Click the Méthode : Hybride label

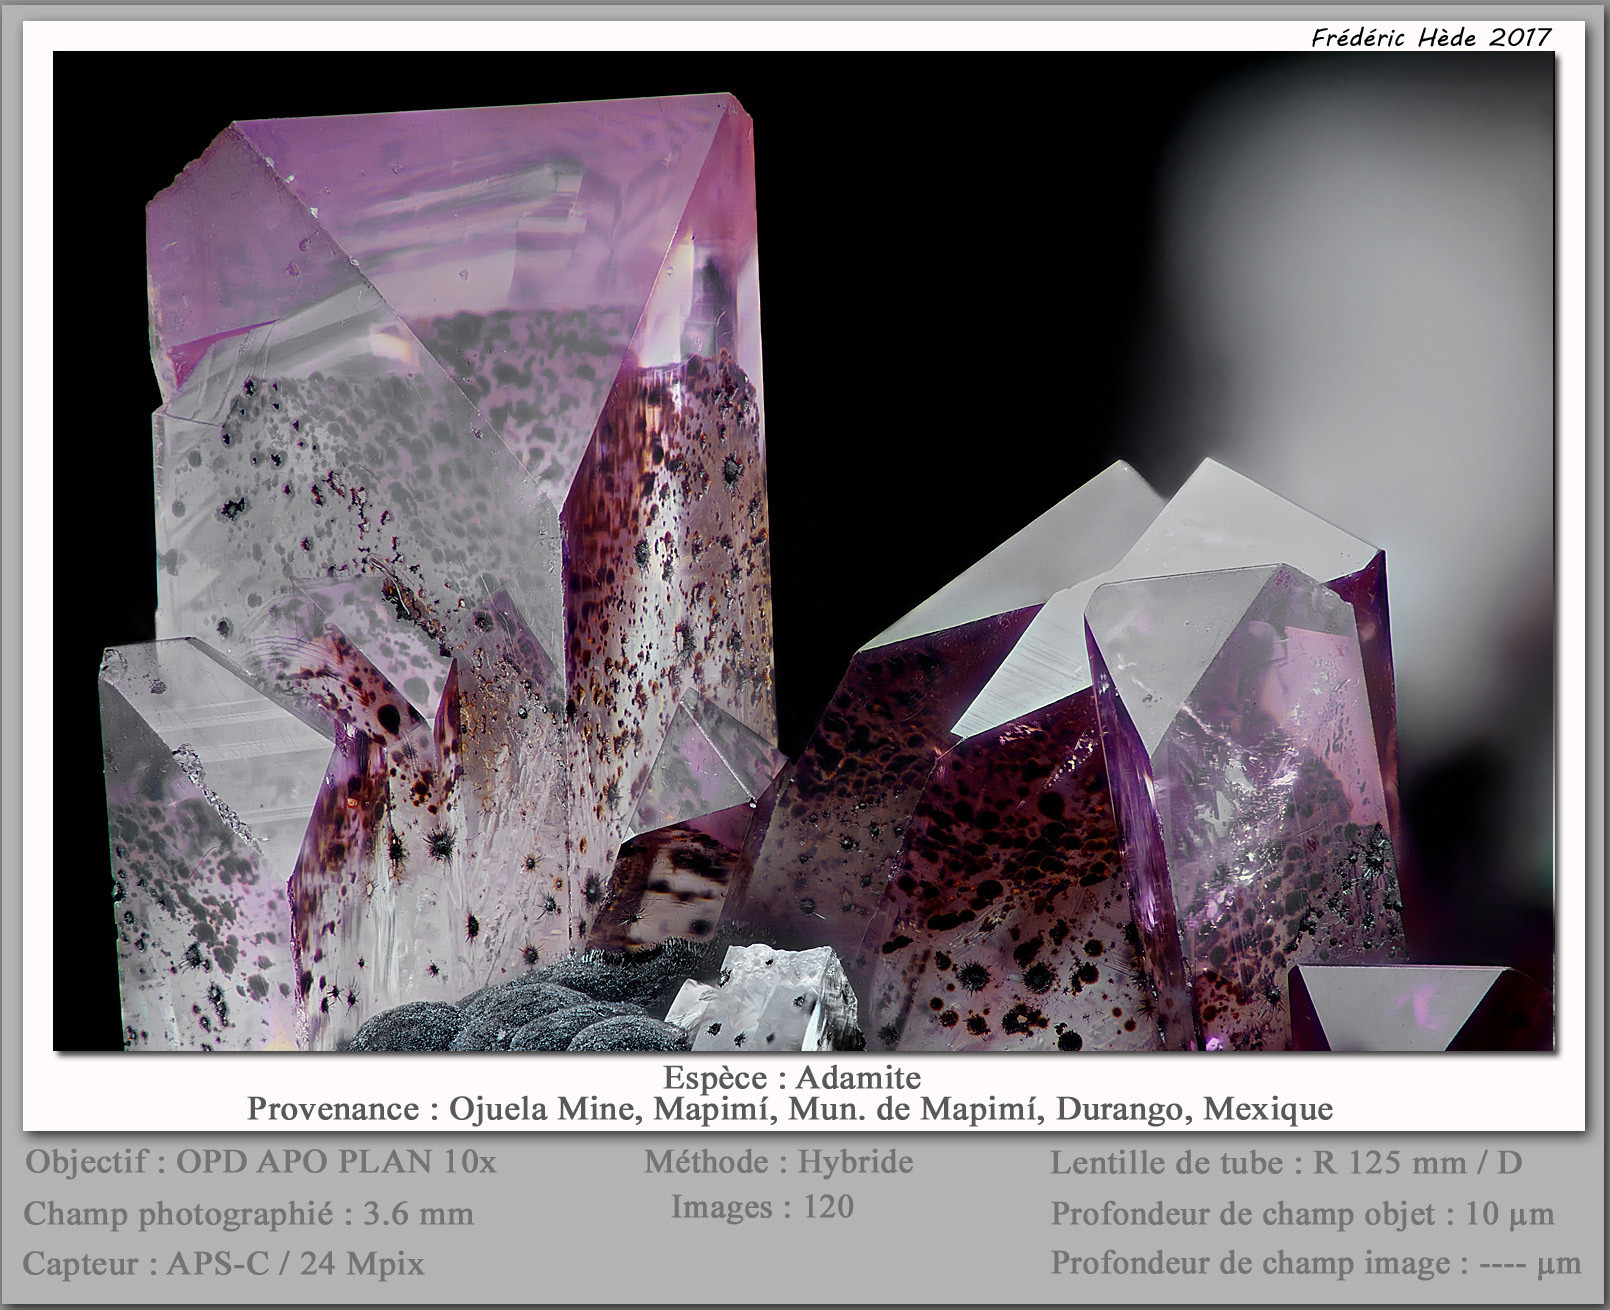click(x=778, y=1162)
